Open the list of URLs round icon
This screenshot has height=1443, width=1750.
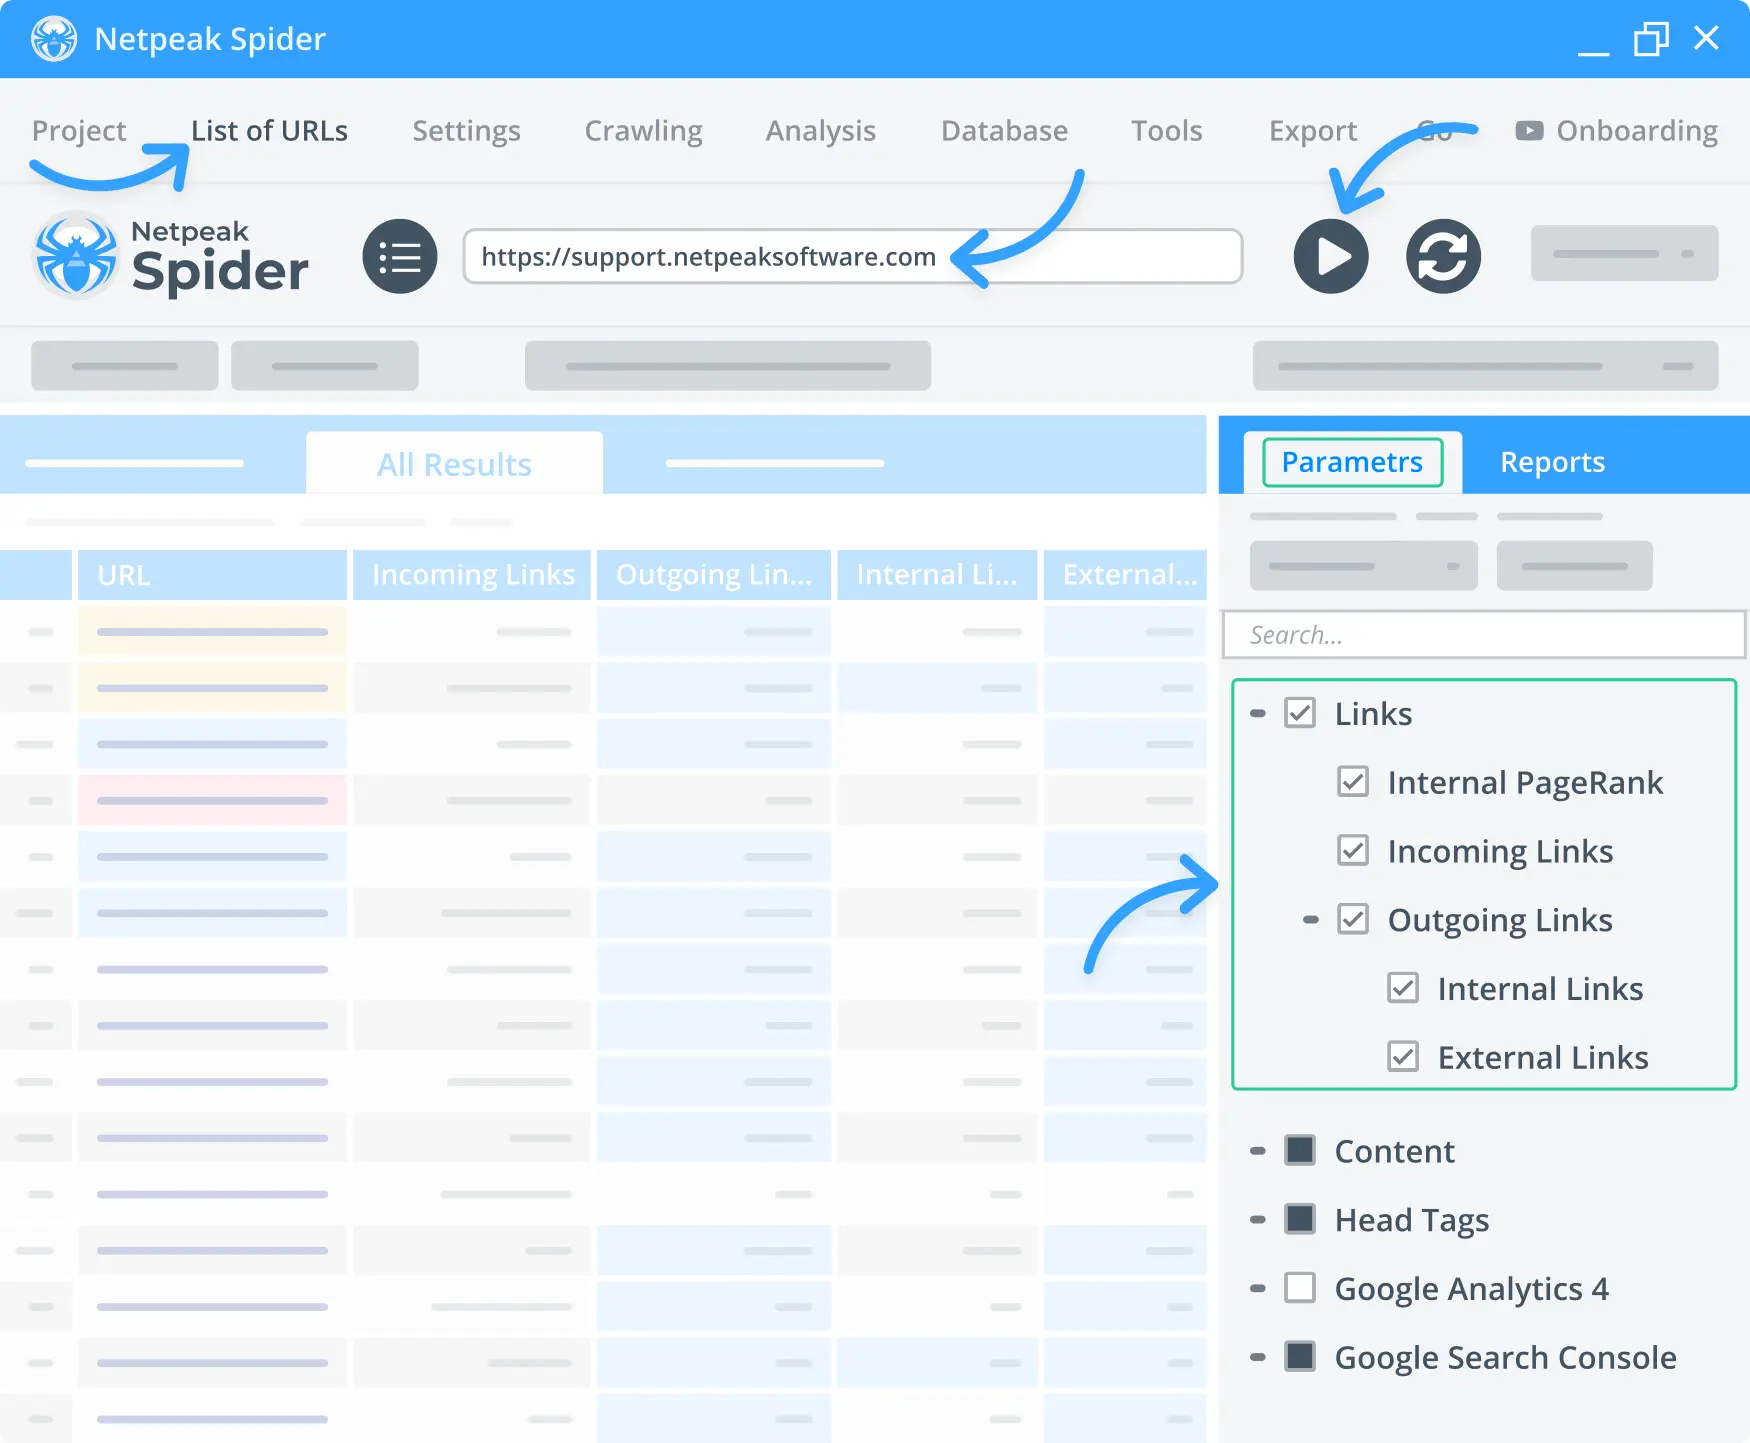[400, 256]
